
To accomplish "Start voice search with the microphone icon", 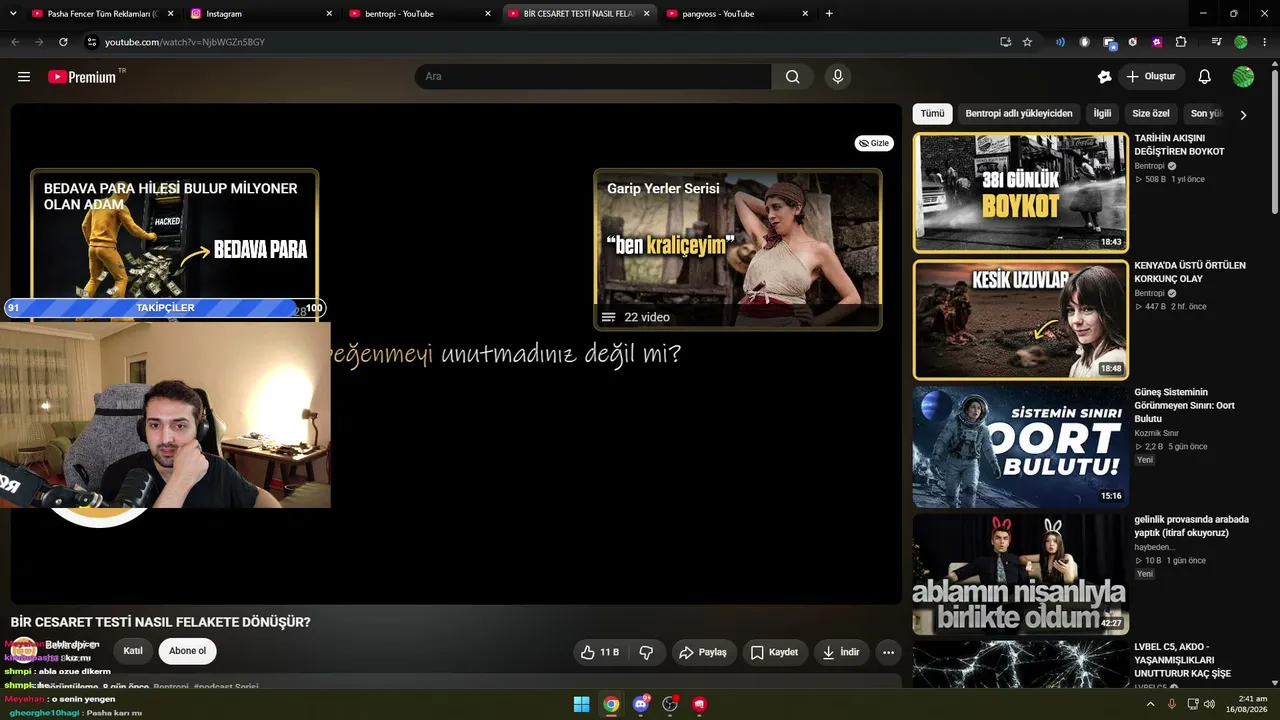I will click(838, 77).
